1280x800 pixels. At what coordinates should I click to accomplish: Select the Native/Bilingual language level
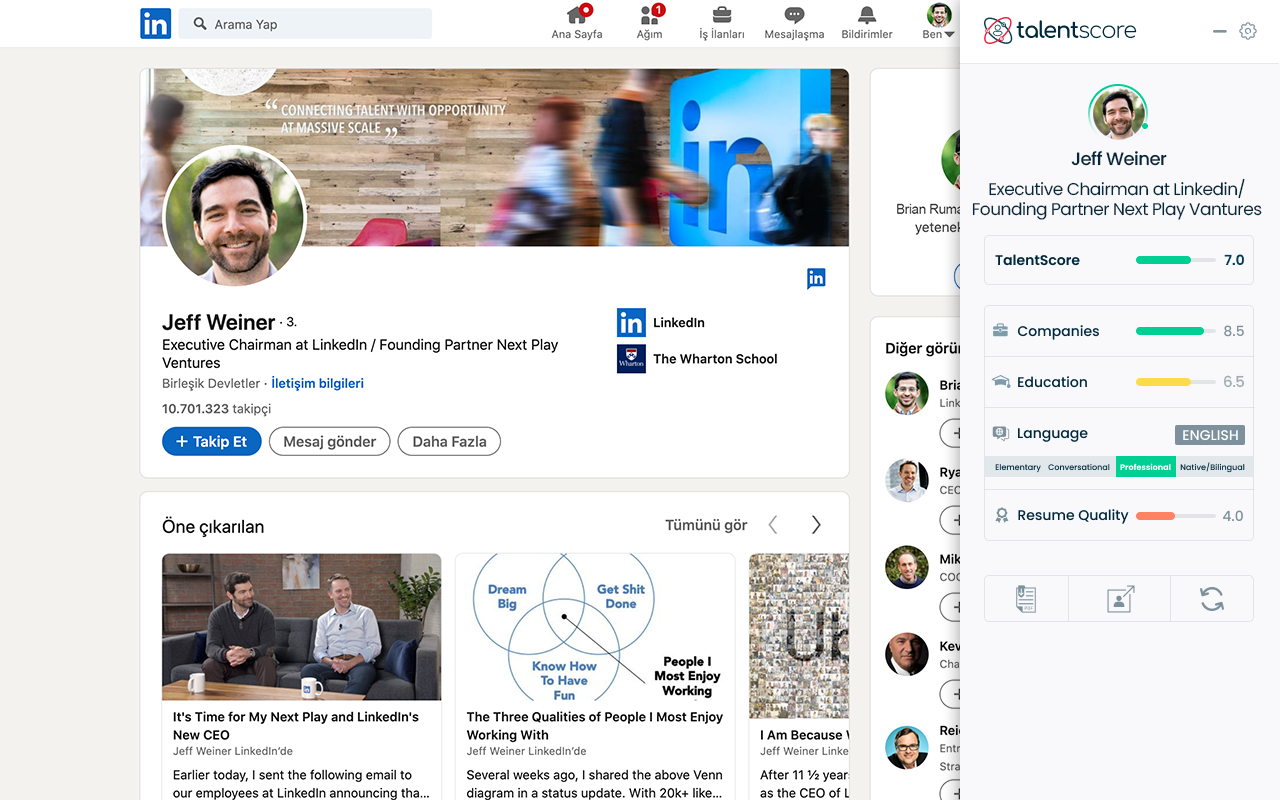click(x=1212, y=467)
